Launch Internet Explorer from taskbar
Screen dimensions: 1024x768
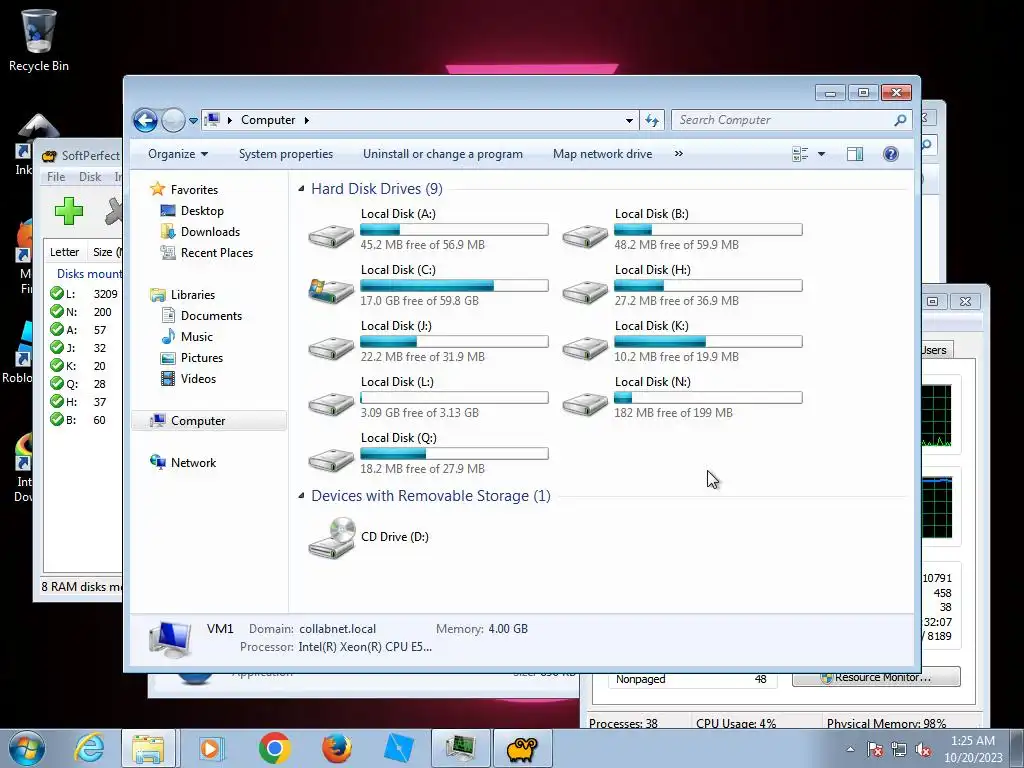89,748
